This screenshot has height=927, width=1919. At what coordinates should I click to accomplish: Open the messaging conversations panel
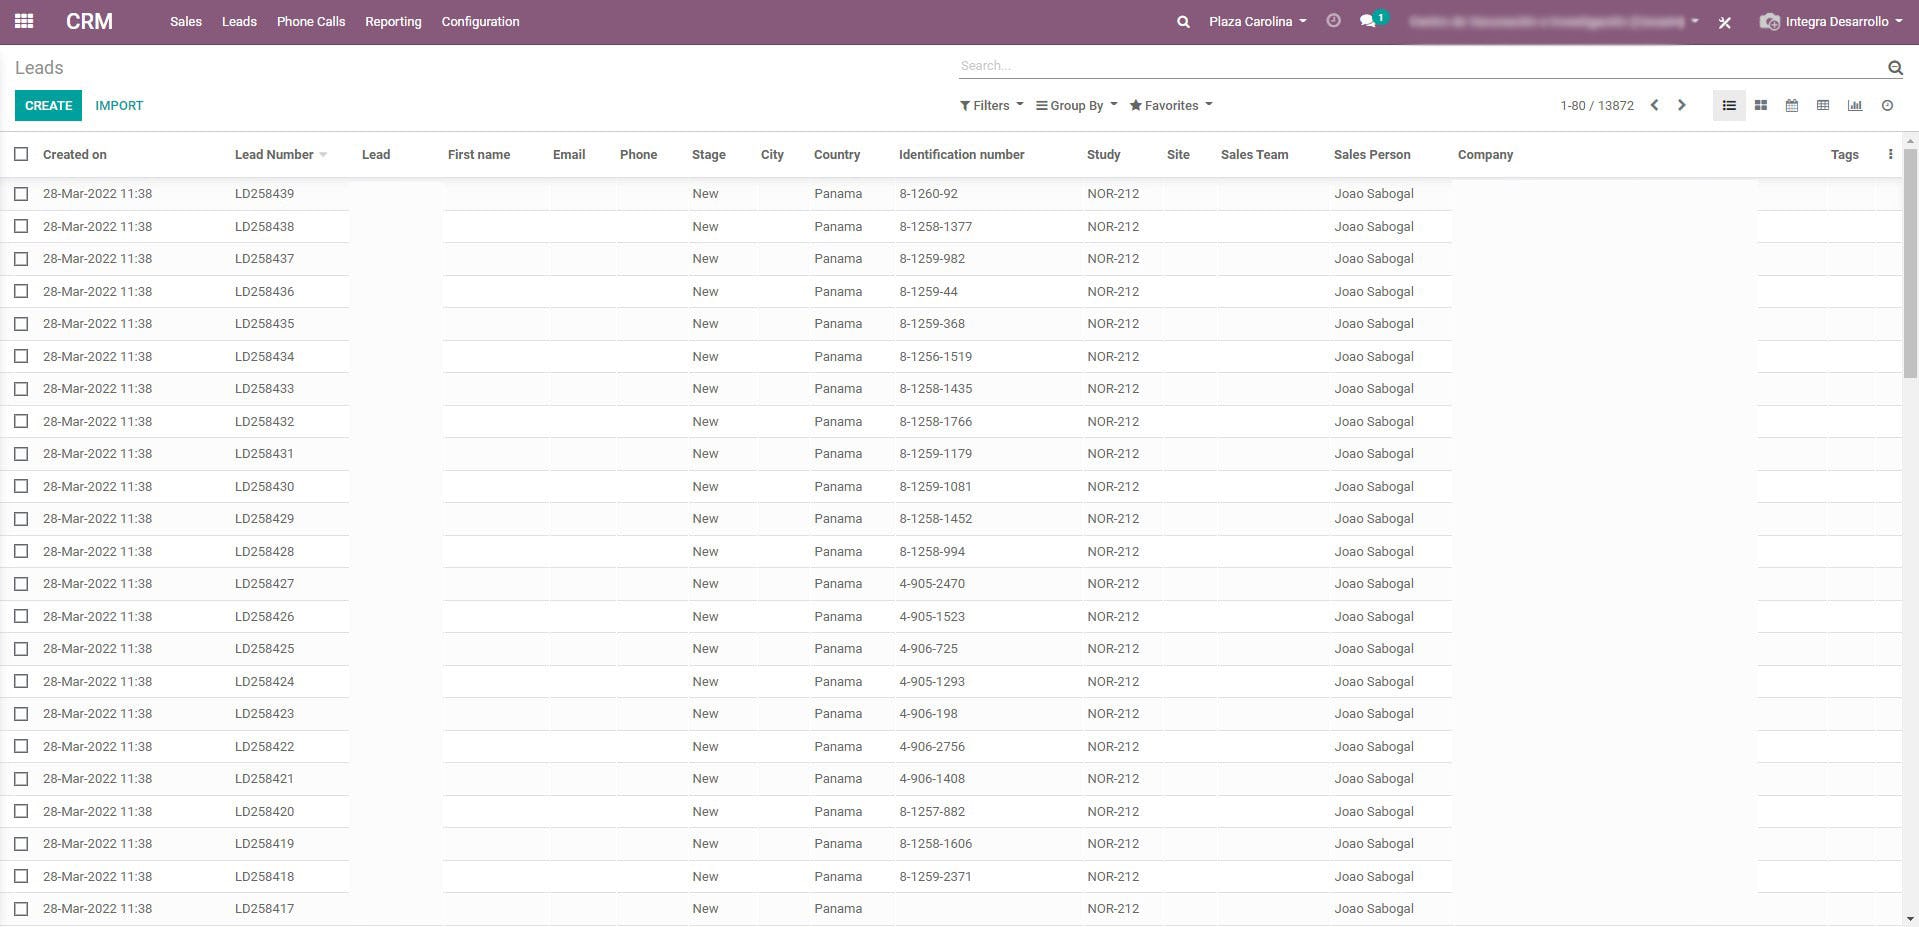[x=1366, y=21]
